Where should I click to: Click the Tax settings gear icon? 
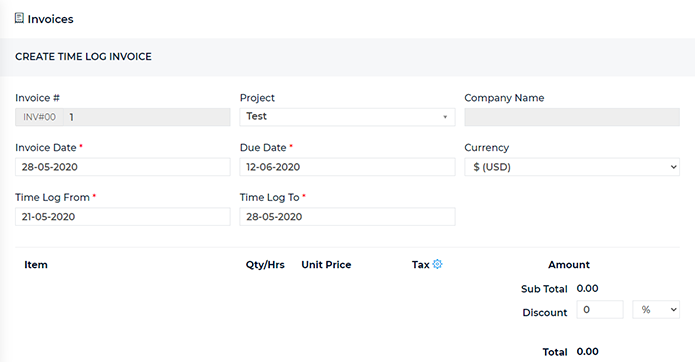click(437, 264)
